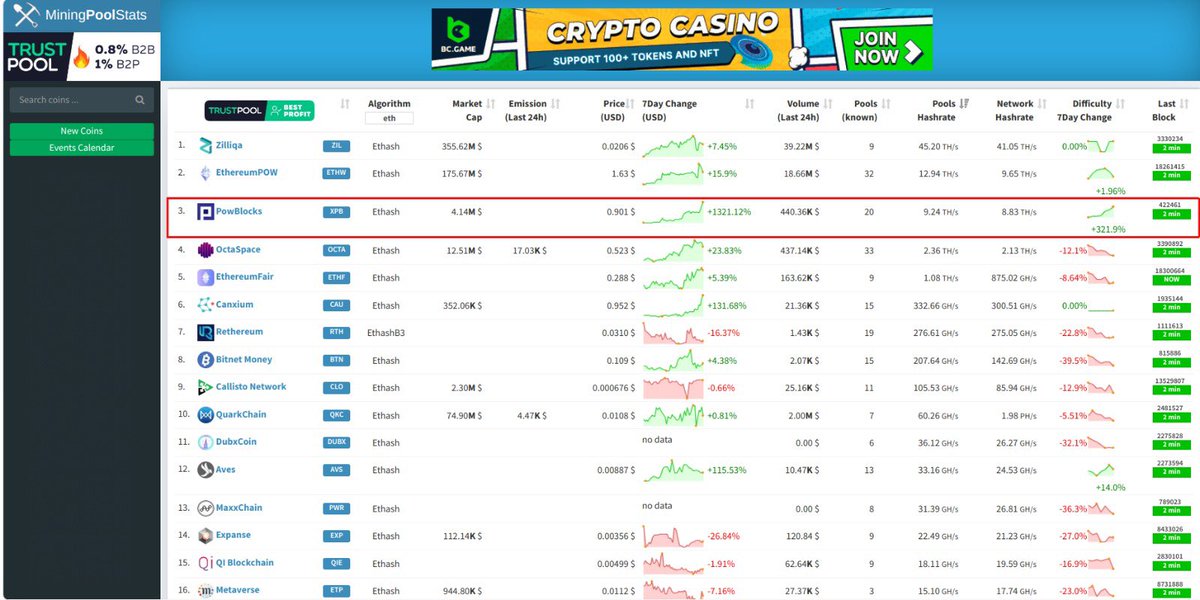
Task: Click the TrustPool 0.8% B2B ad
Action: click(x=82, y=56)
